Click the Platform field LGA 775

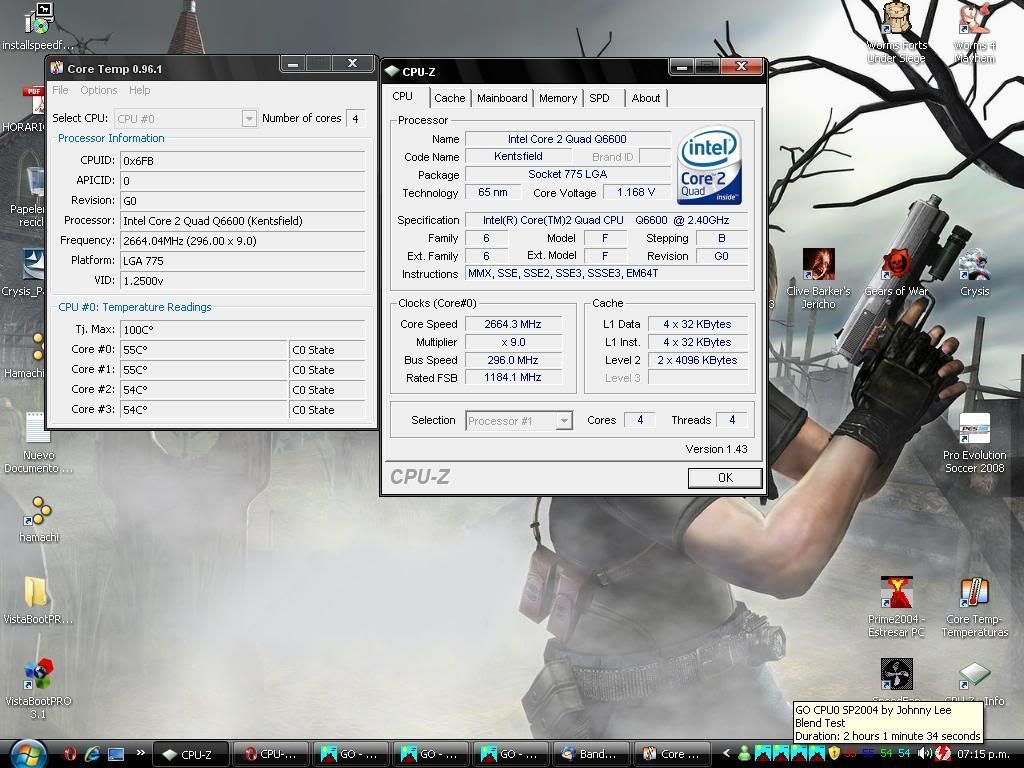point(242,261)
